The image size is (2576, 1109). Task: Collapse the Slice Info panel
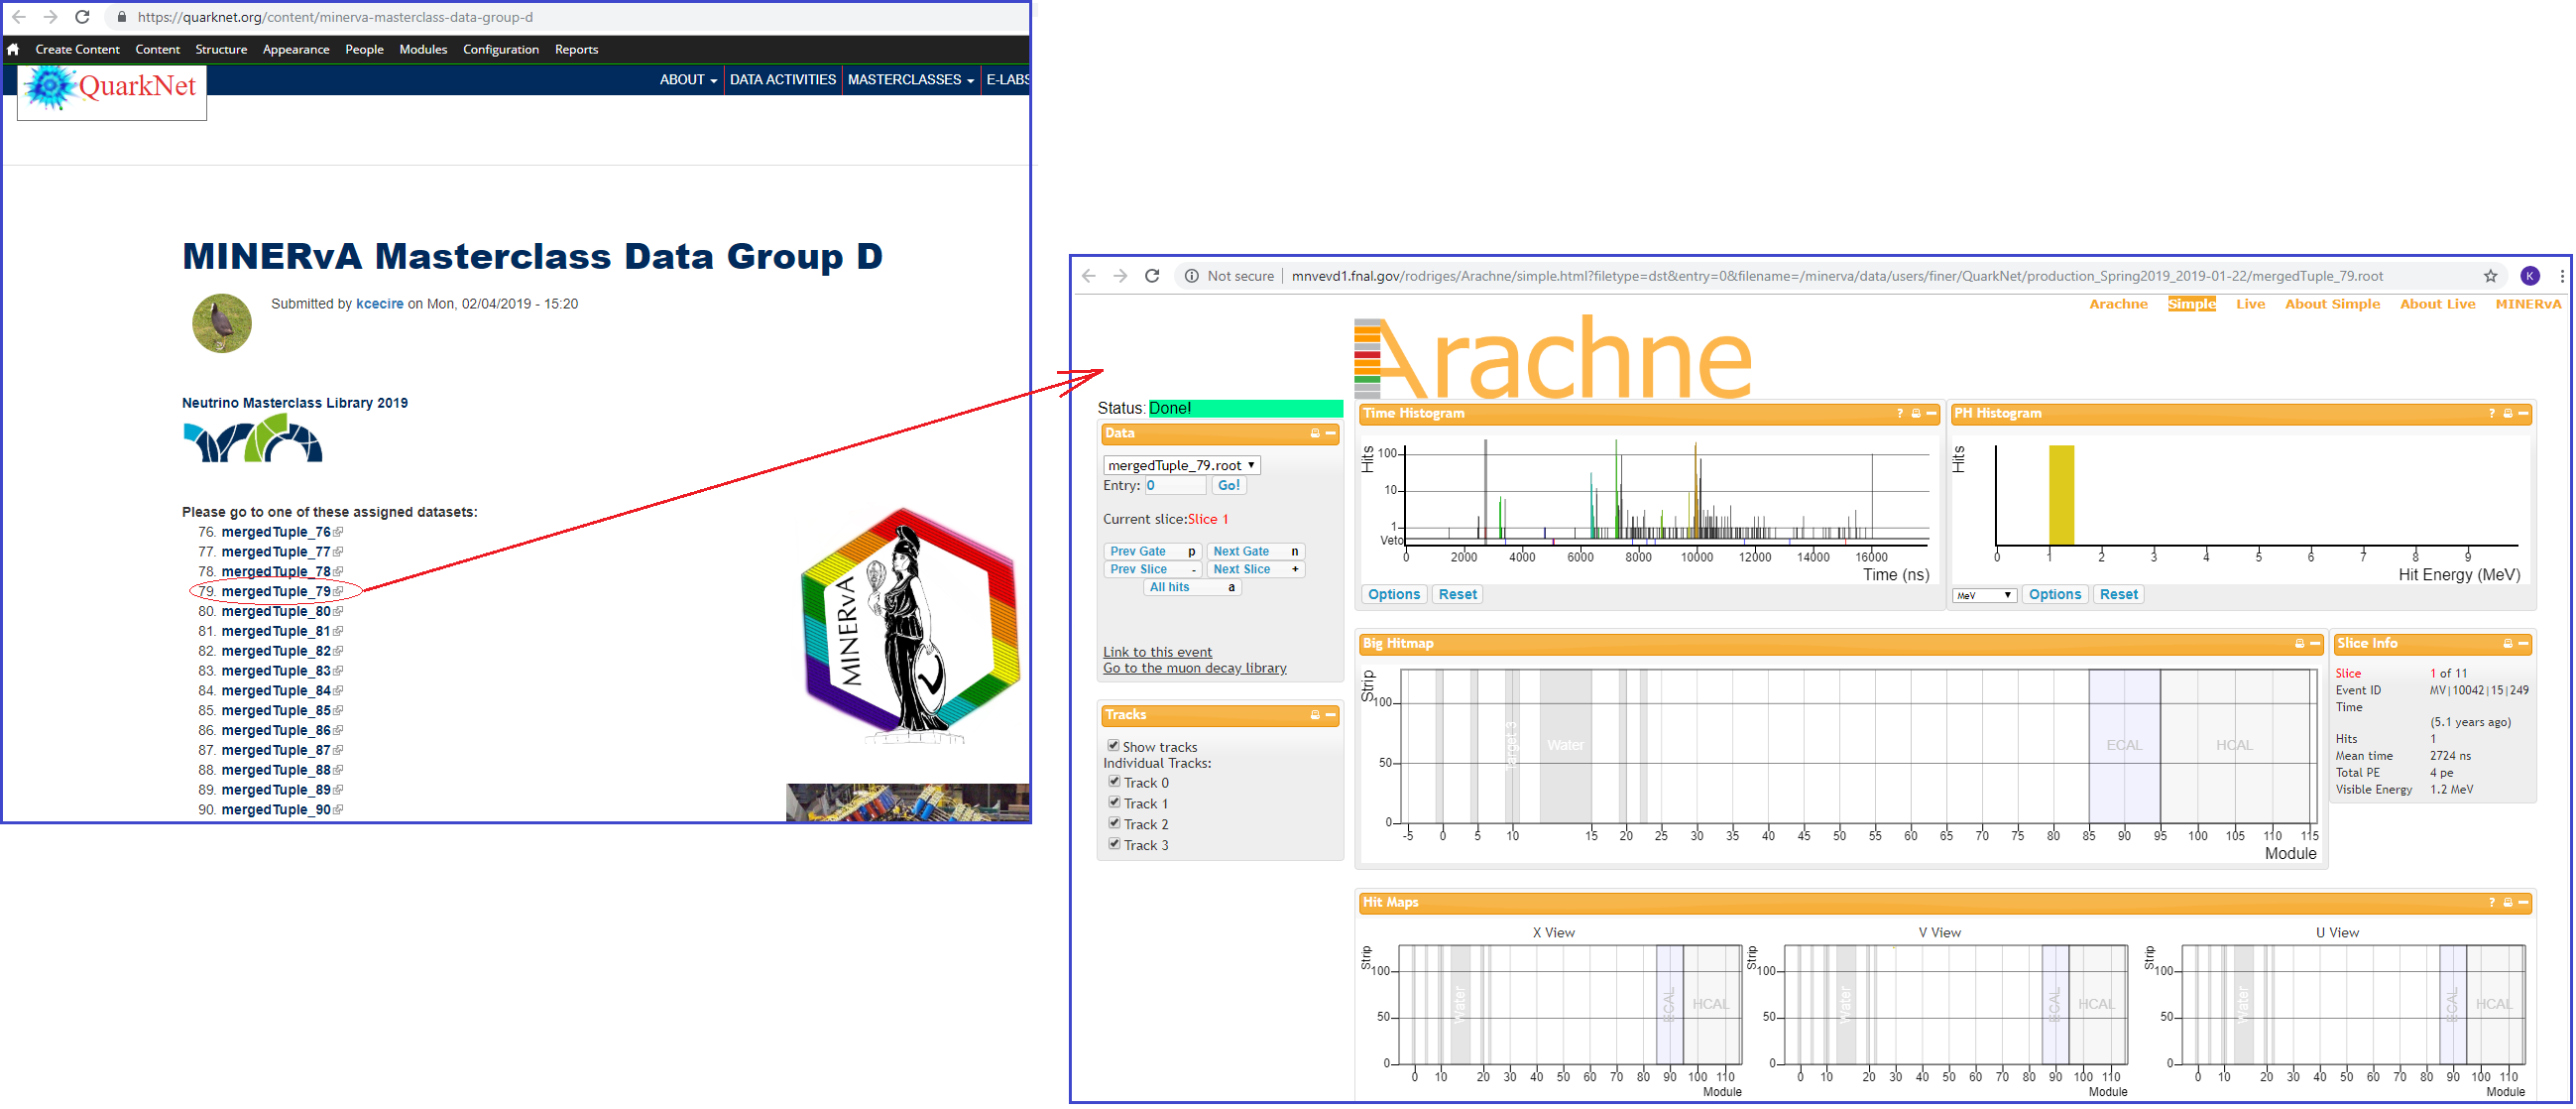[x=2524, y=644]
